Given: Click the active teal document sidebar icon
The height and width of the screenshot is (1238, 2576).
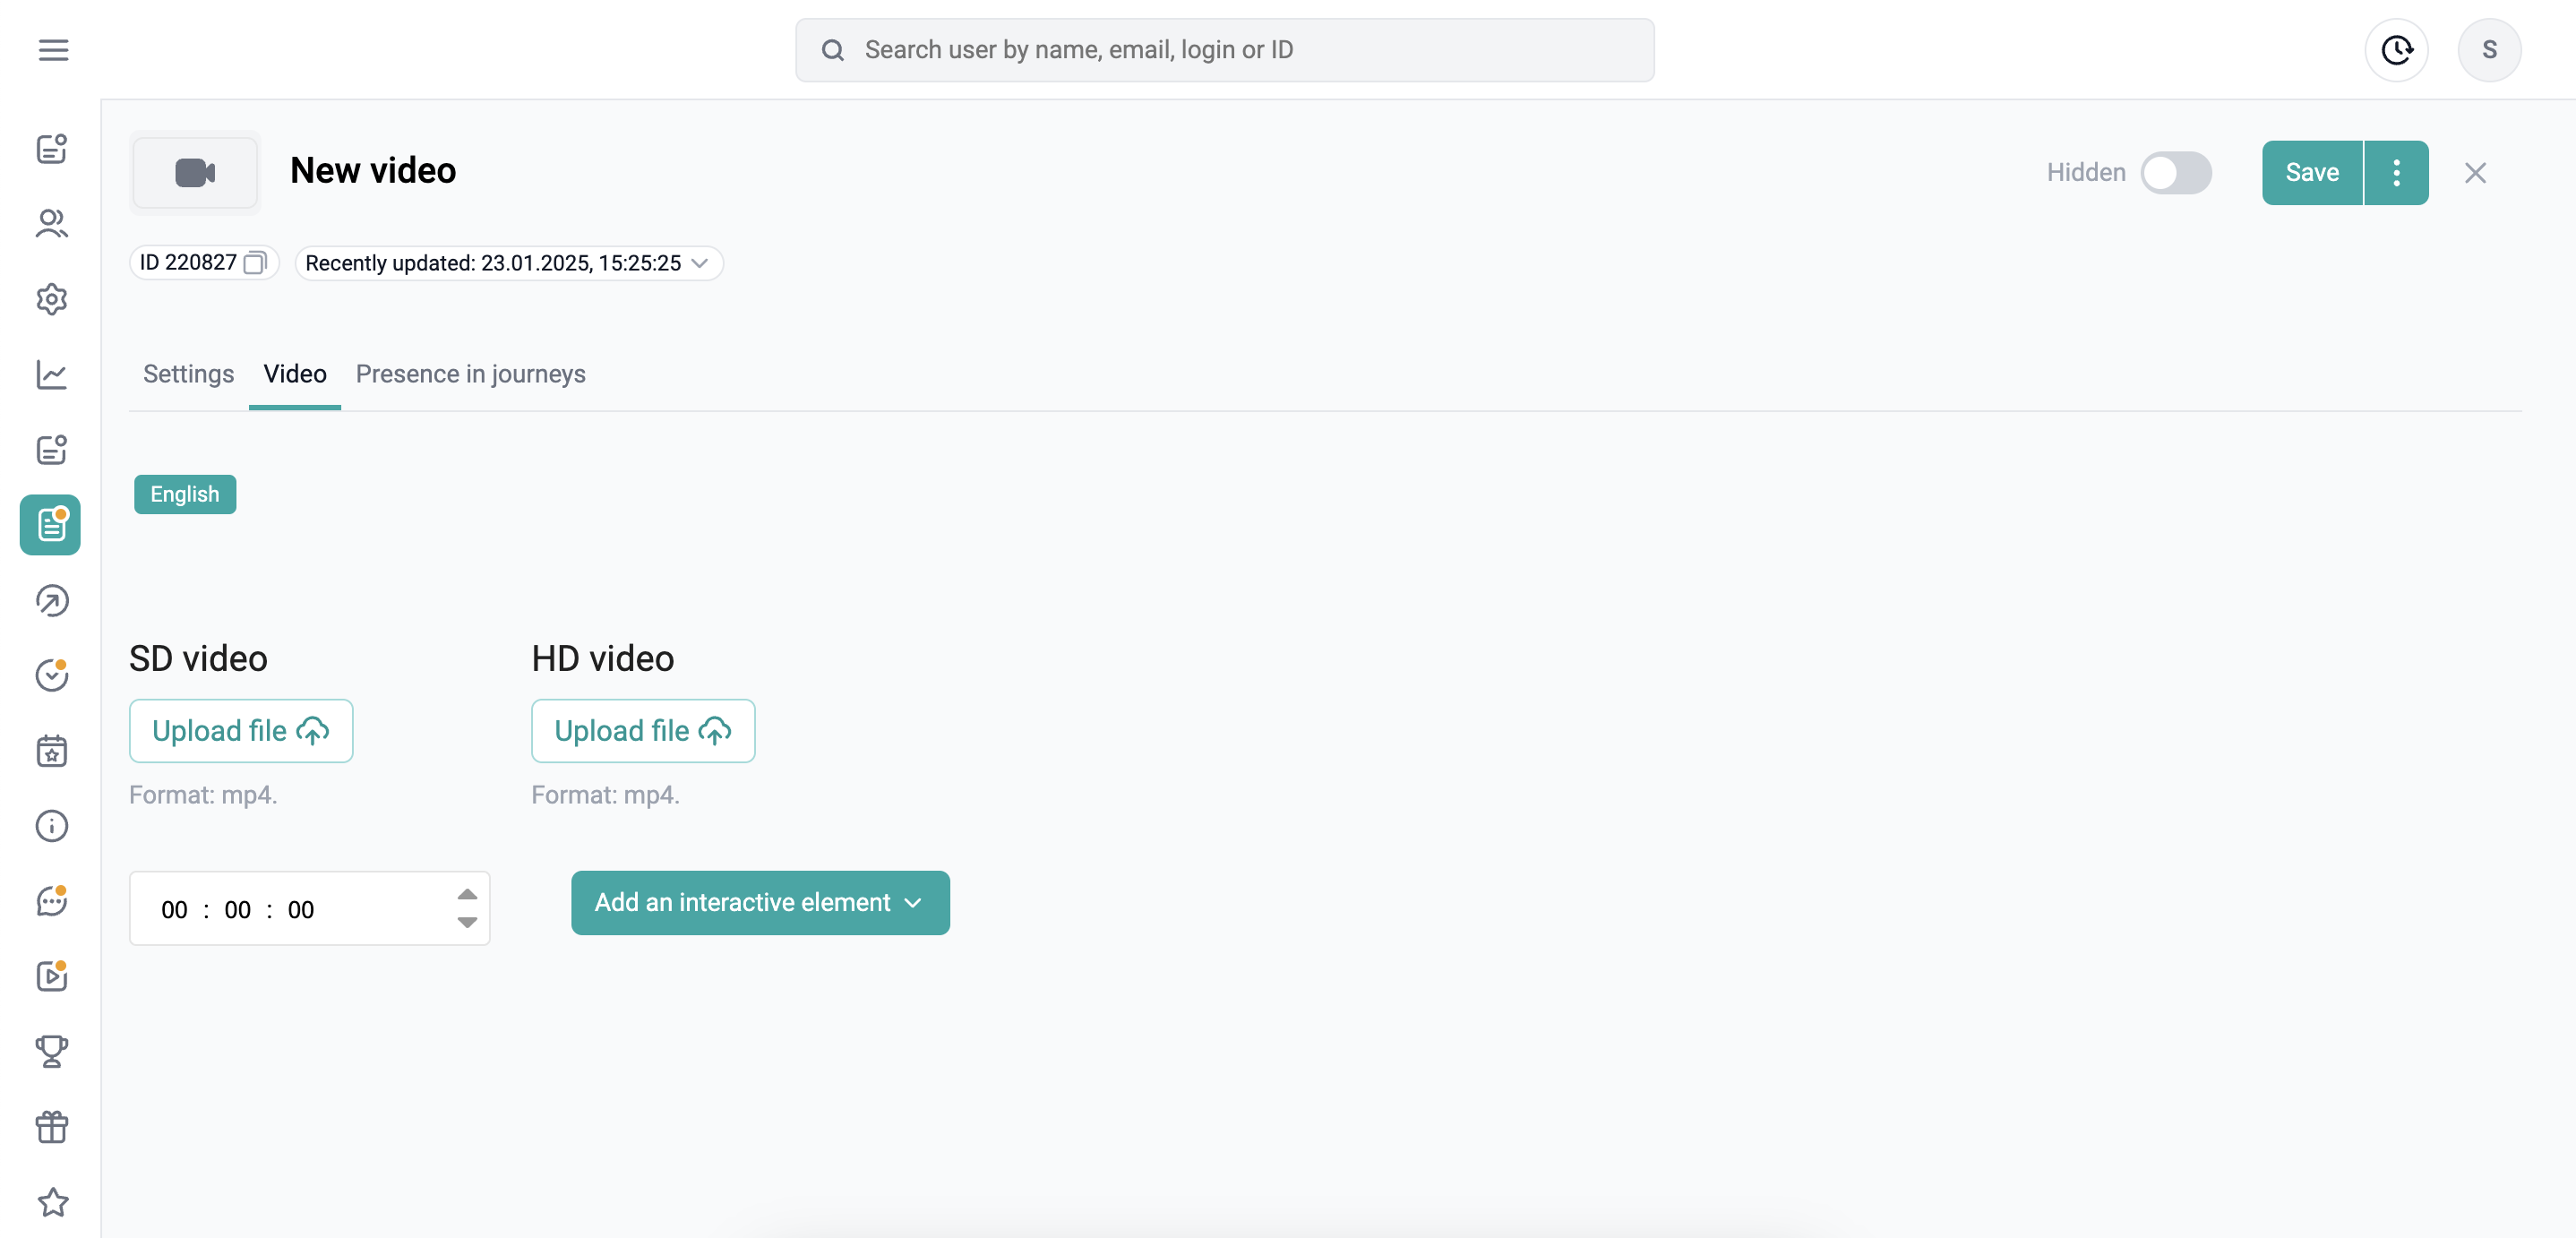Looking at the screenshot, I should tap(50, 524).
